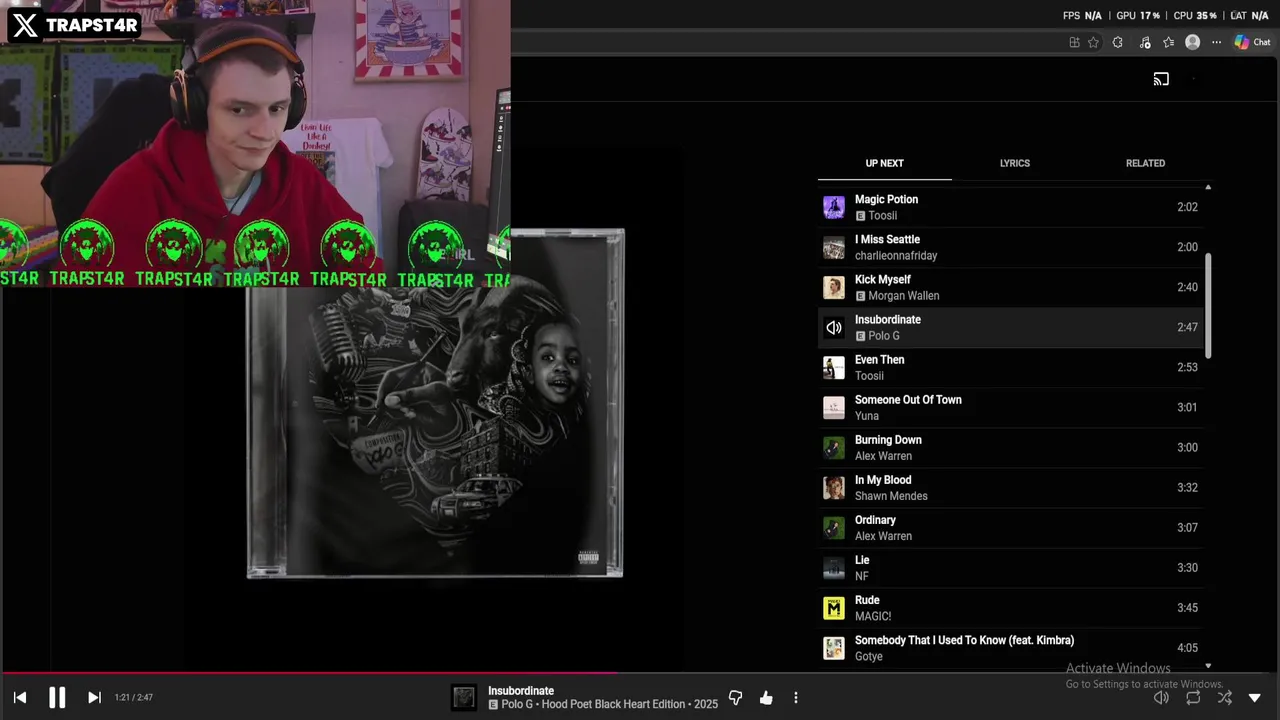This screenshot has height=720, width=1280.
Task: Play Even Then by Toosii
Action: click(1010, 367)
